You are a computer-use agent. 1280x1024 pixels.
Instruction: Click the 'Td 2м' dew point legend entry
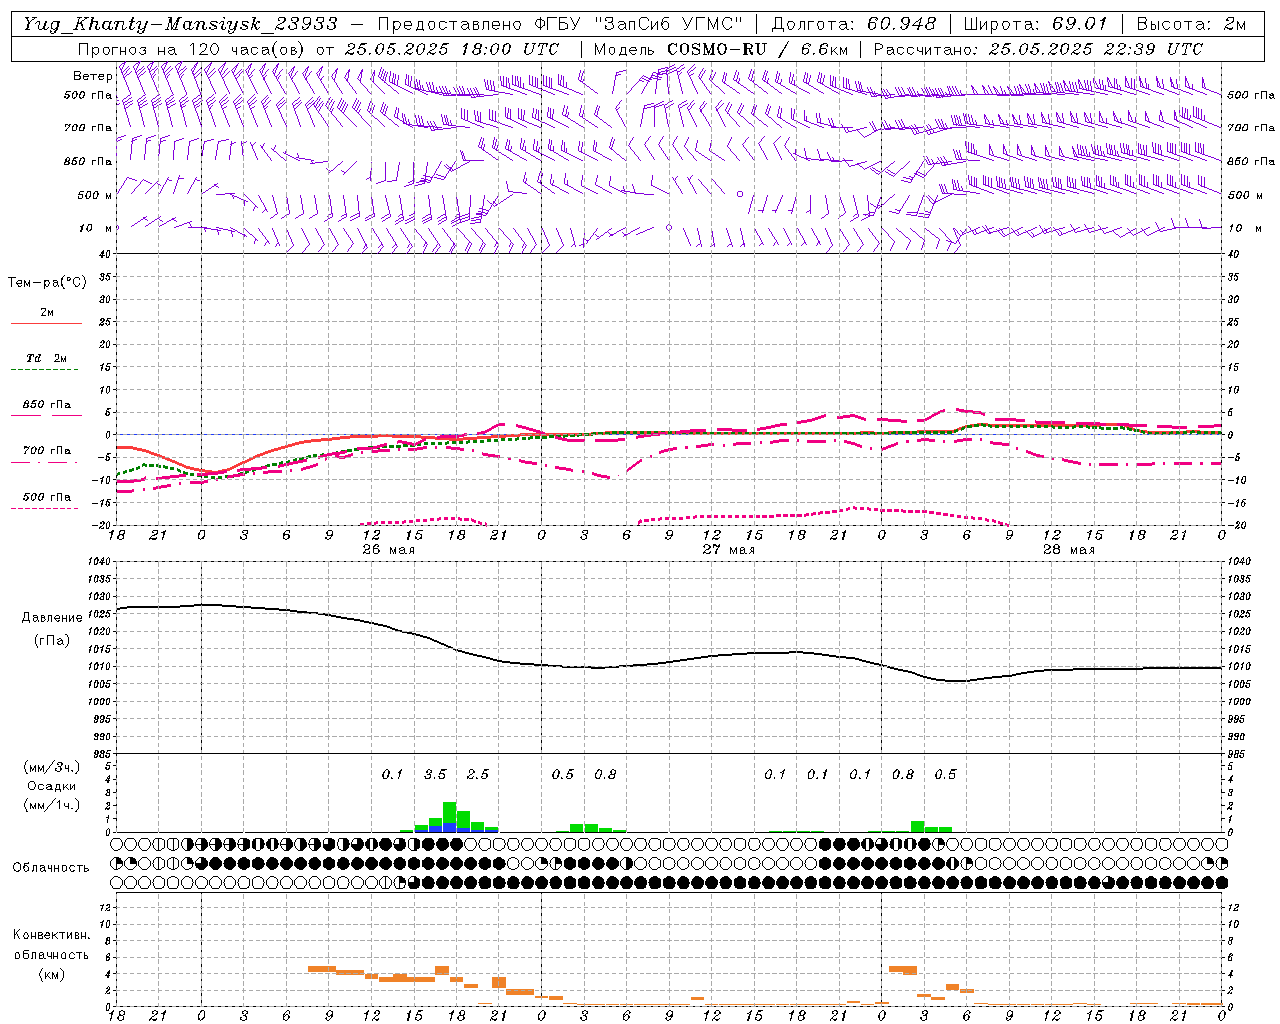pyautogui.click(x=46, y=358)
